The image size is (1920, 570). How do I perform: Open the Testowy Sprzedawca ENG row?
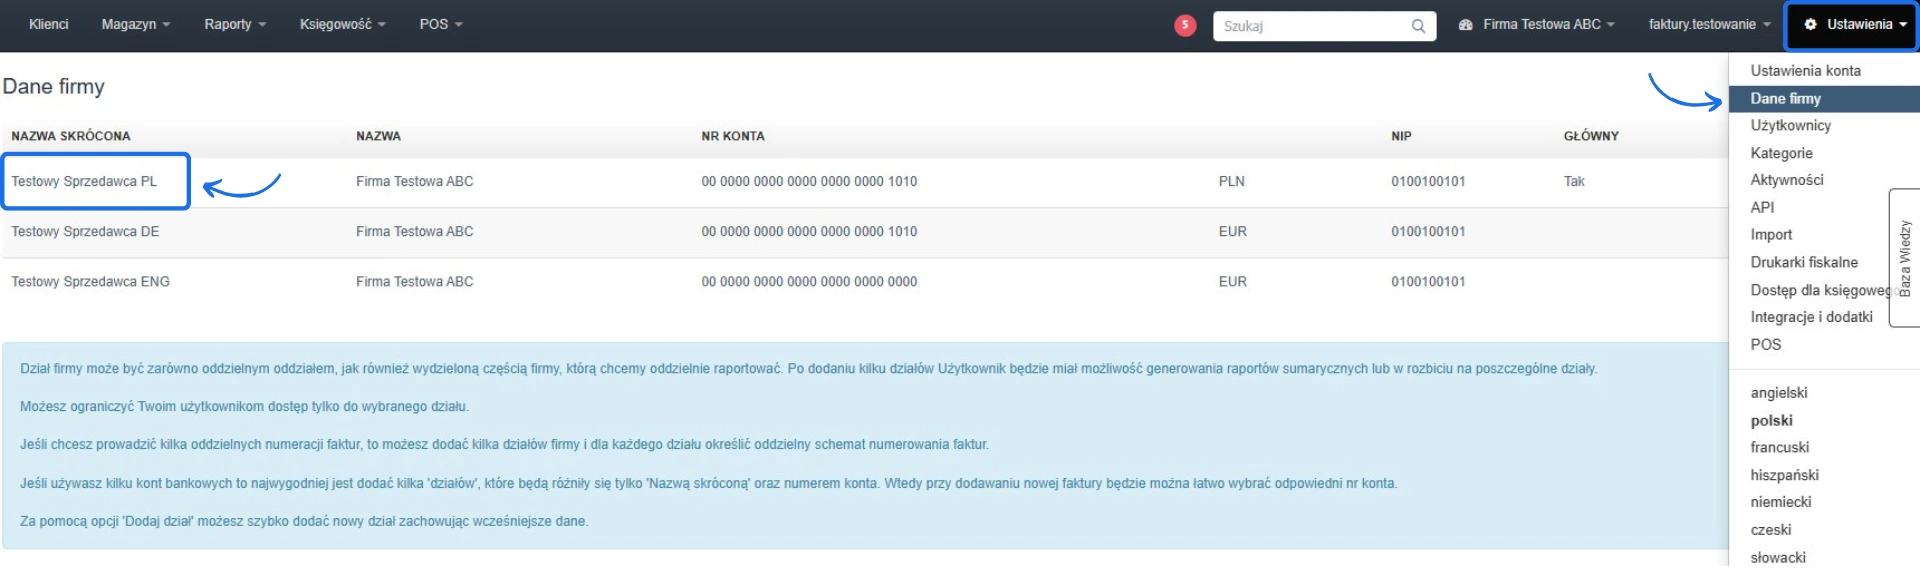pyautogui.click(x=90, y=282)
